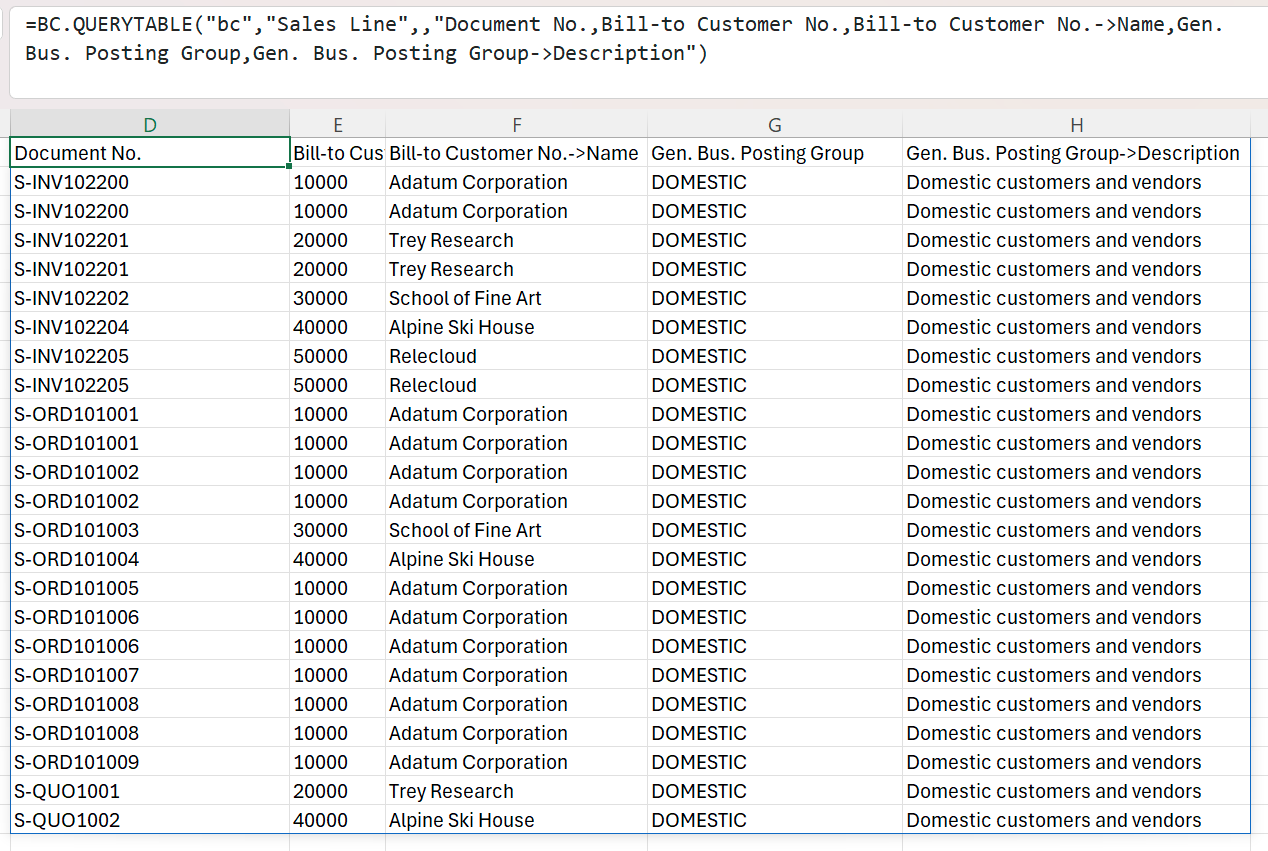Select cell 'S-ORD101004'

150,559
